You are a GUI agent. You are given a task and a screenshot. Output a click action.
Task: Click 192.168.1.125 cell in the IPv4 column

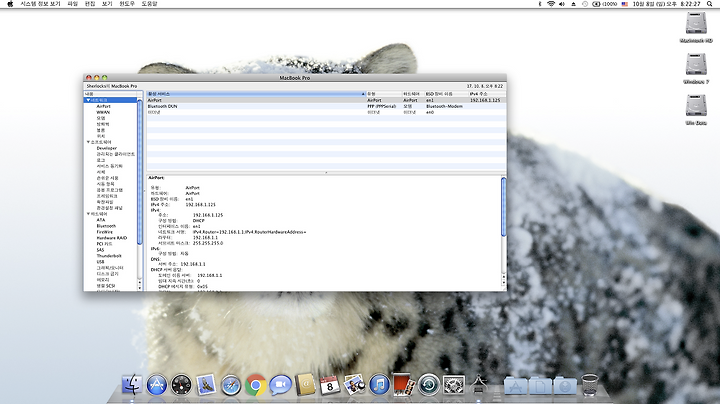tap(485, 100)
